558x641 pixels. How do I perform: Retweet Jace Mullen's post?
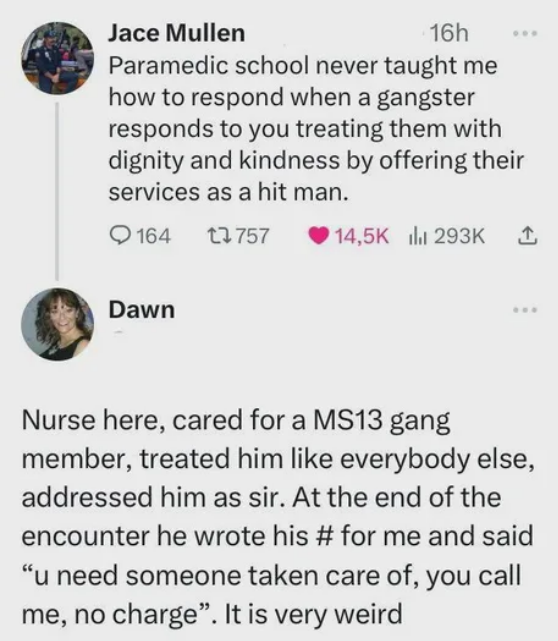(220, 236)
